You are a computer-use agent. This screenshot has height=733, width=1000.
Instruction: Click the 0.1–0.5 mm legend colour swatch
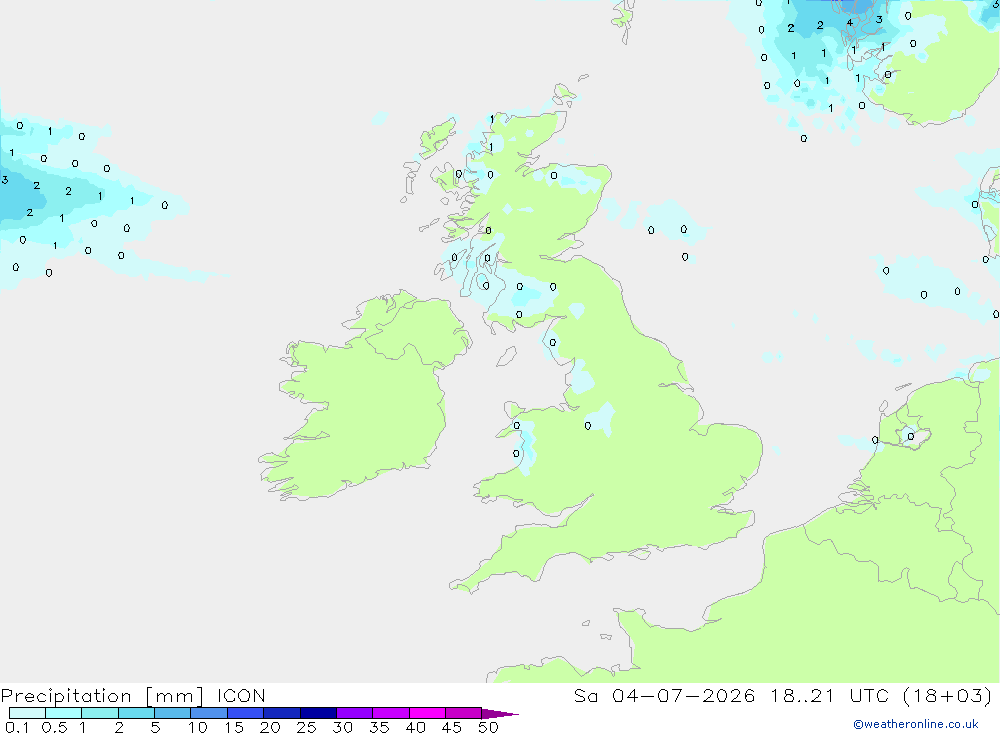pos(27,713)
